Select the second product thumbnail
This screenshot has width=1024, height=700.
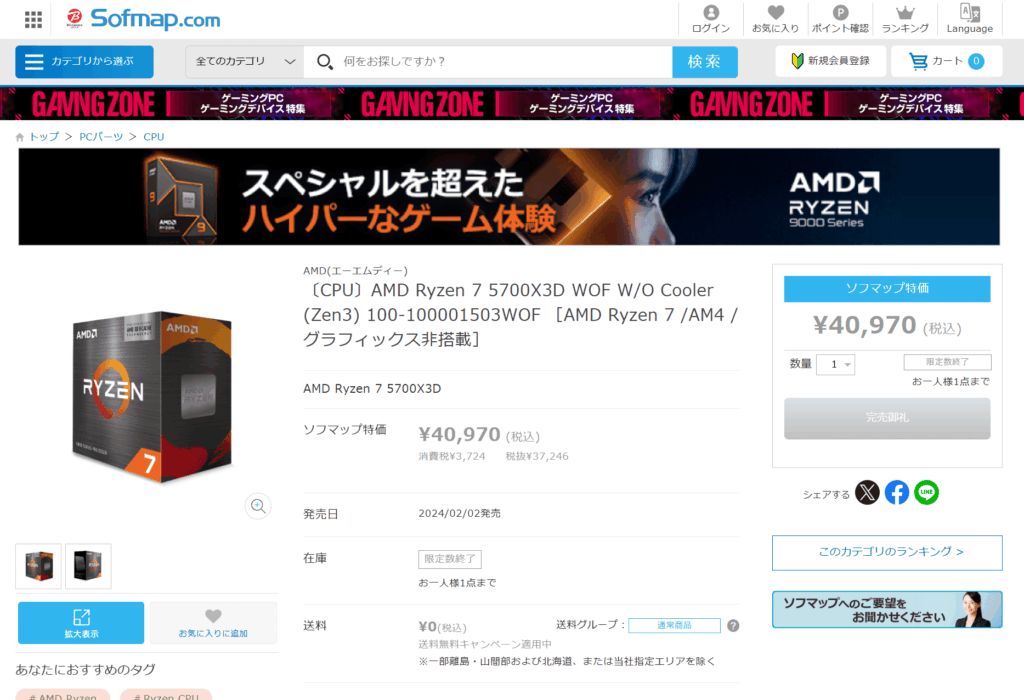88,566
